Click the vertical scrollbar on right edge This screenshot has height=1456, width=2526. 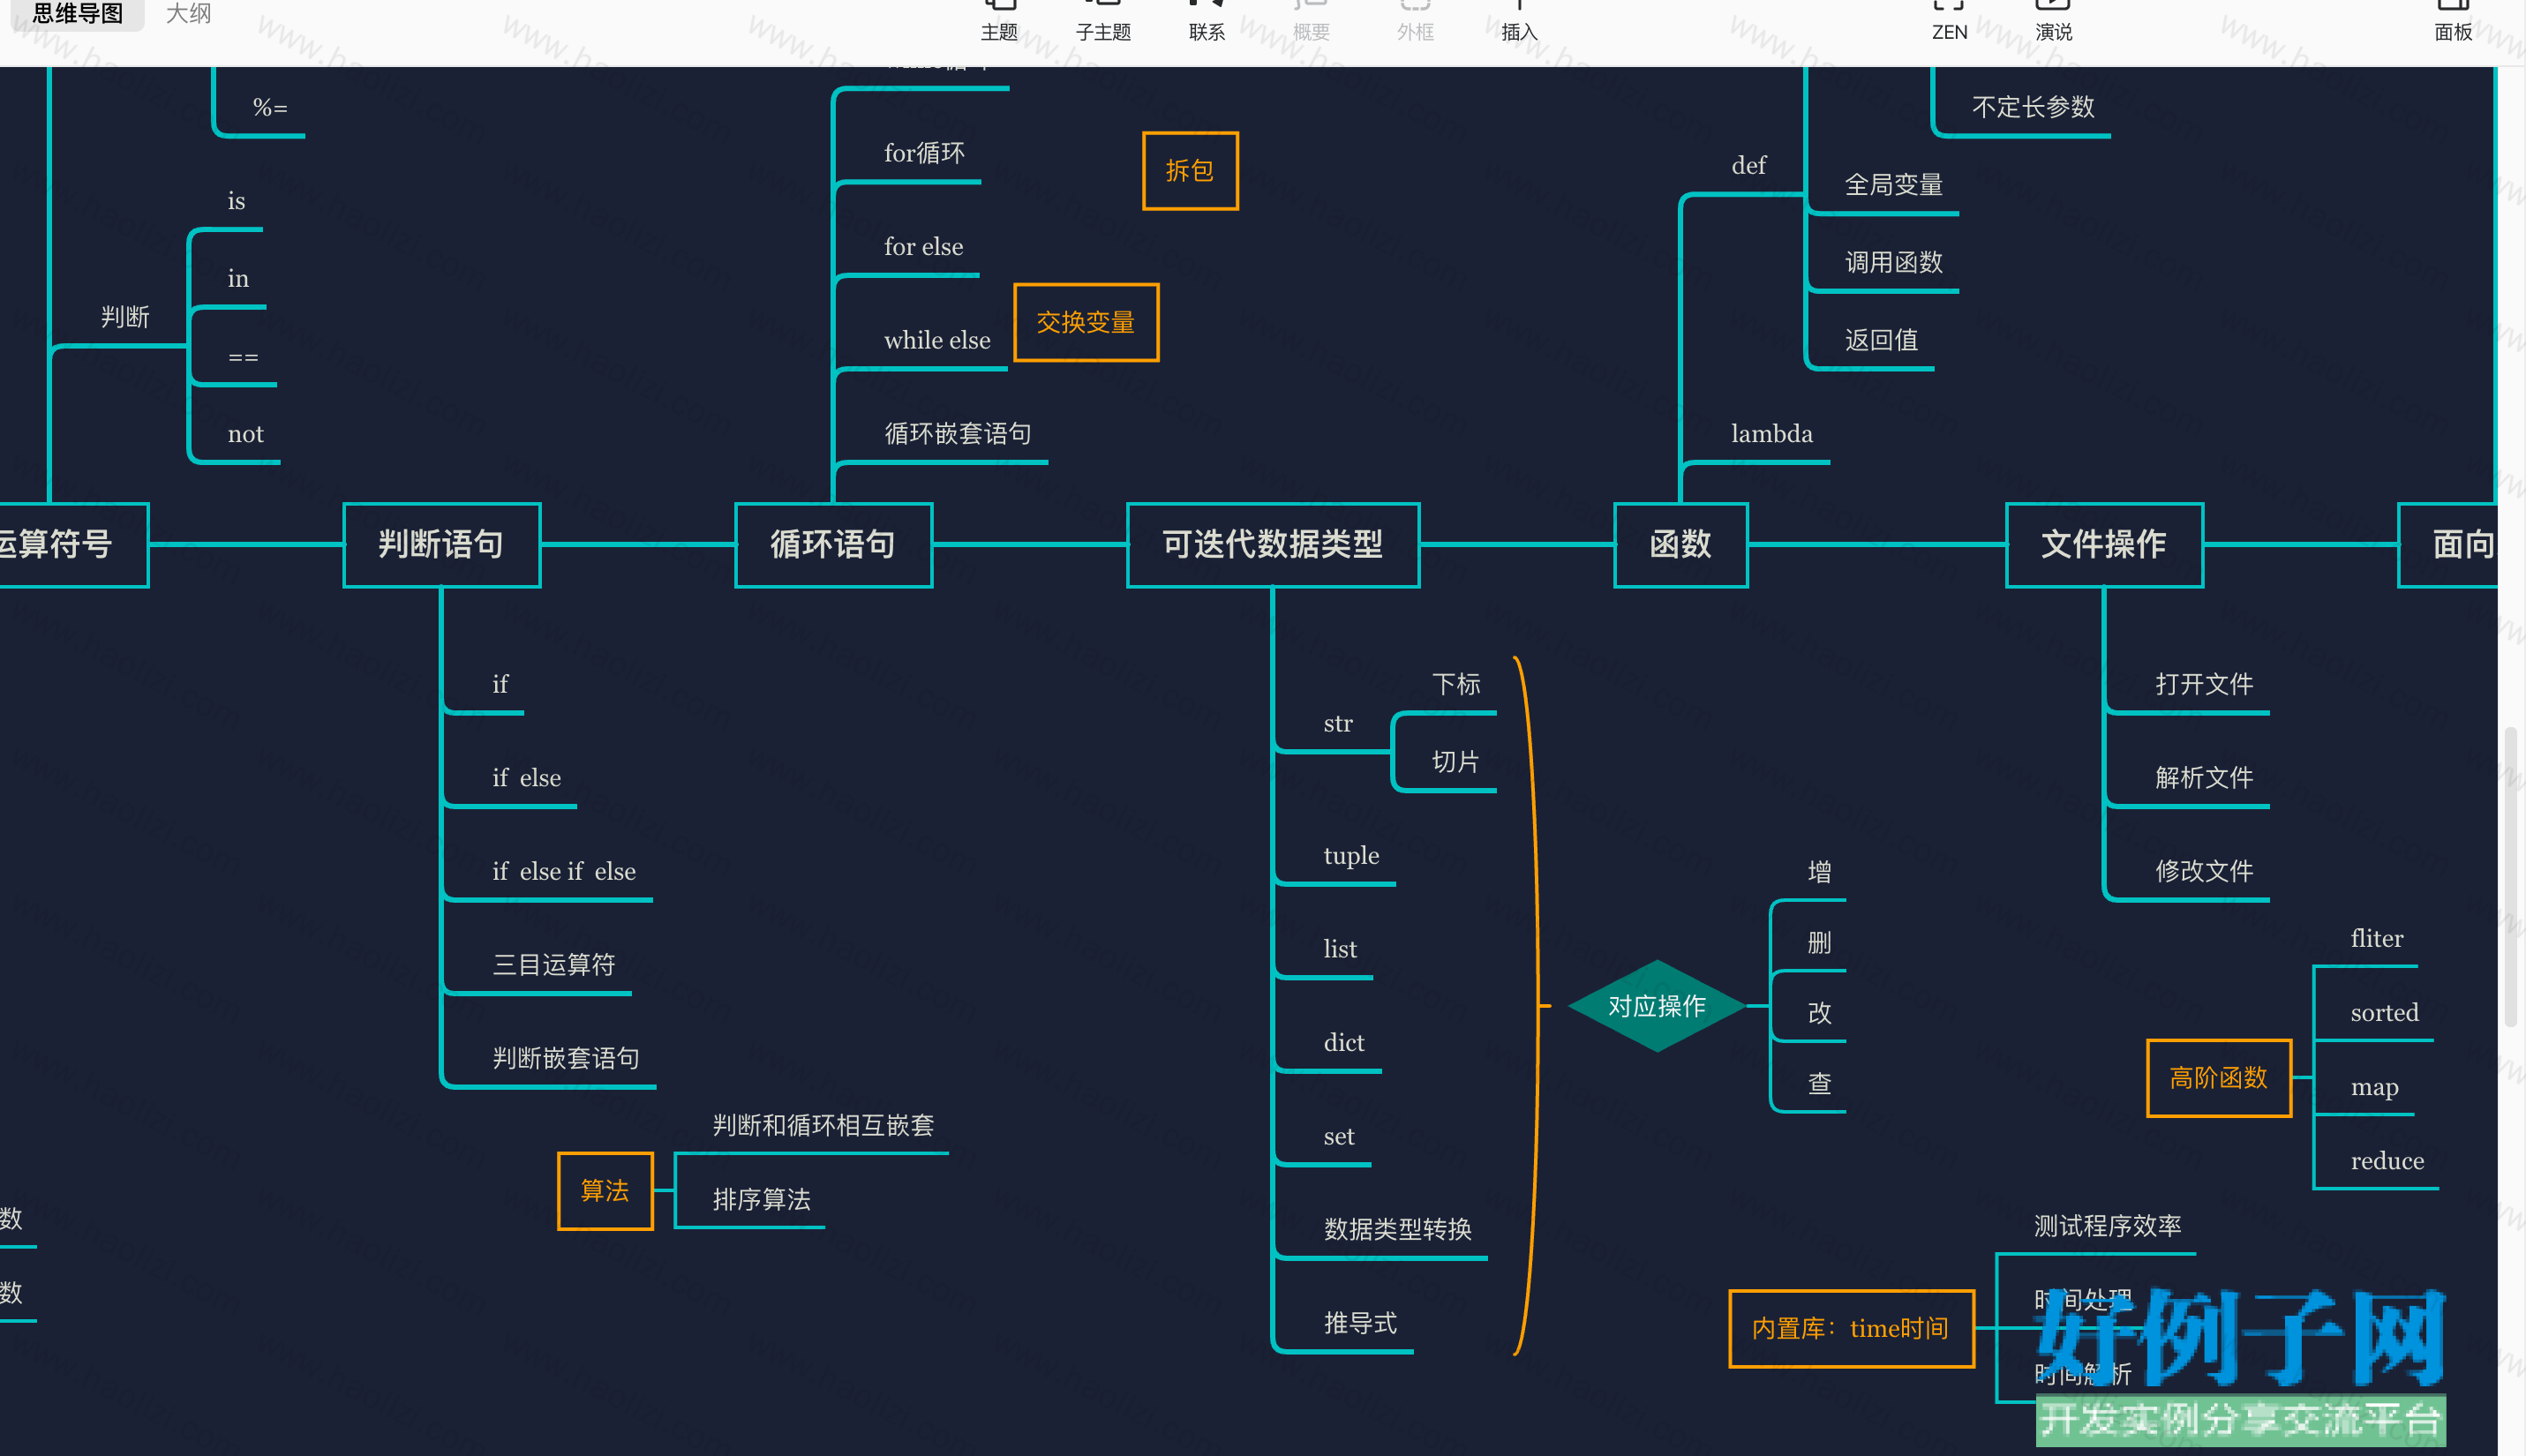click(x=2510, y=878)
